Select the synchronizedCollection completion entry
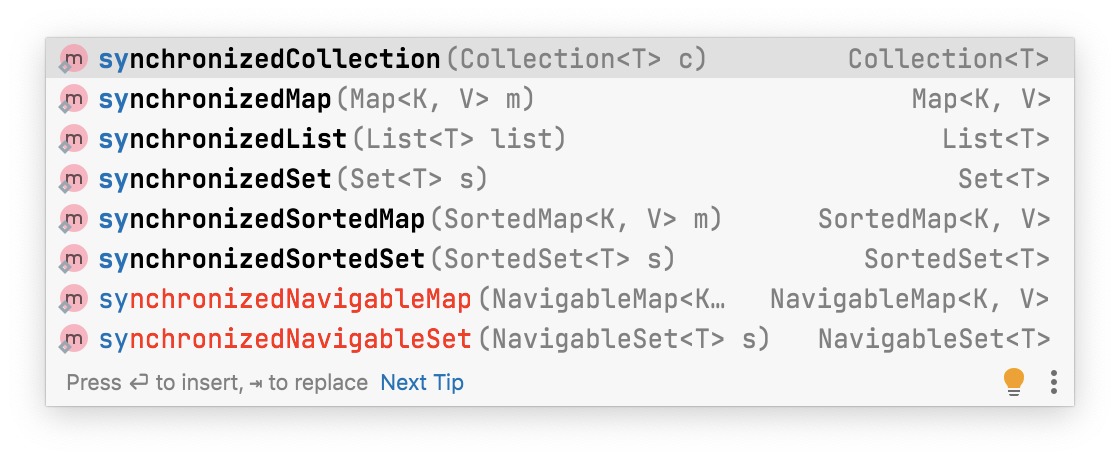 (560, 59)
